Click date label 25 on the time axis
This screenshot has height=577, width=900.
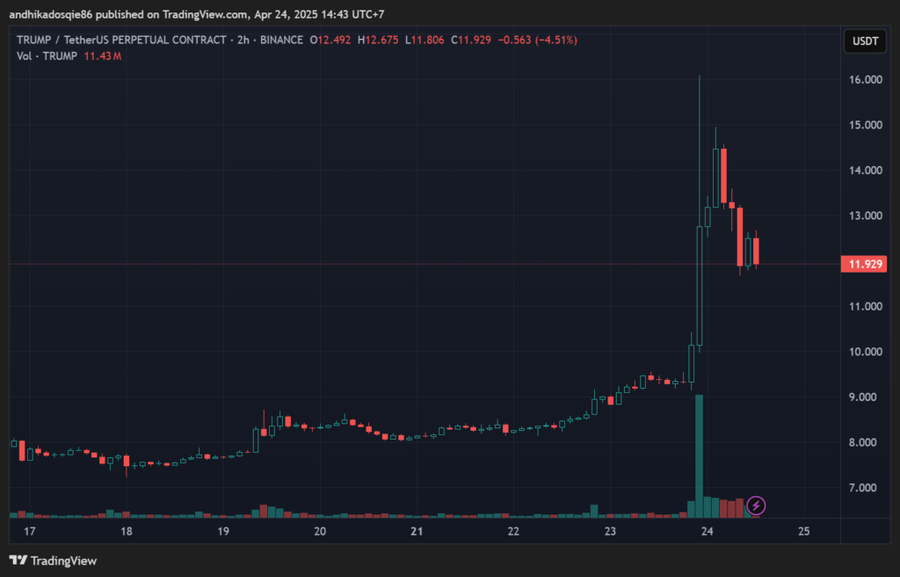804,532
